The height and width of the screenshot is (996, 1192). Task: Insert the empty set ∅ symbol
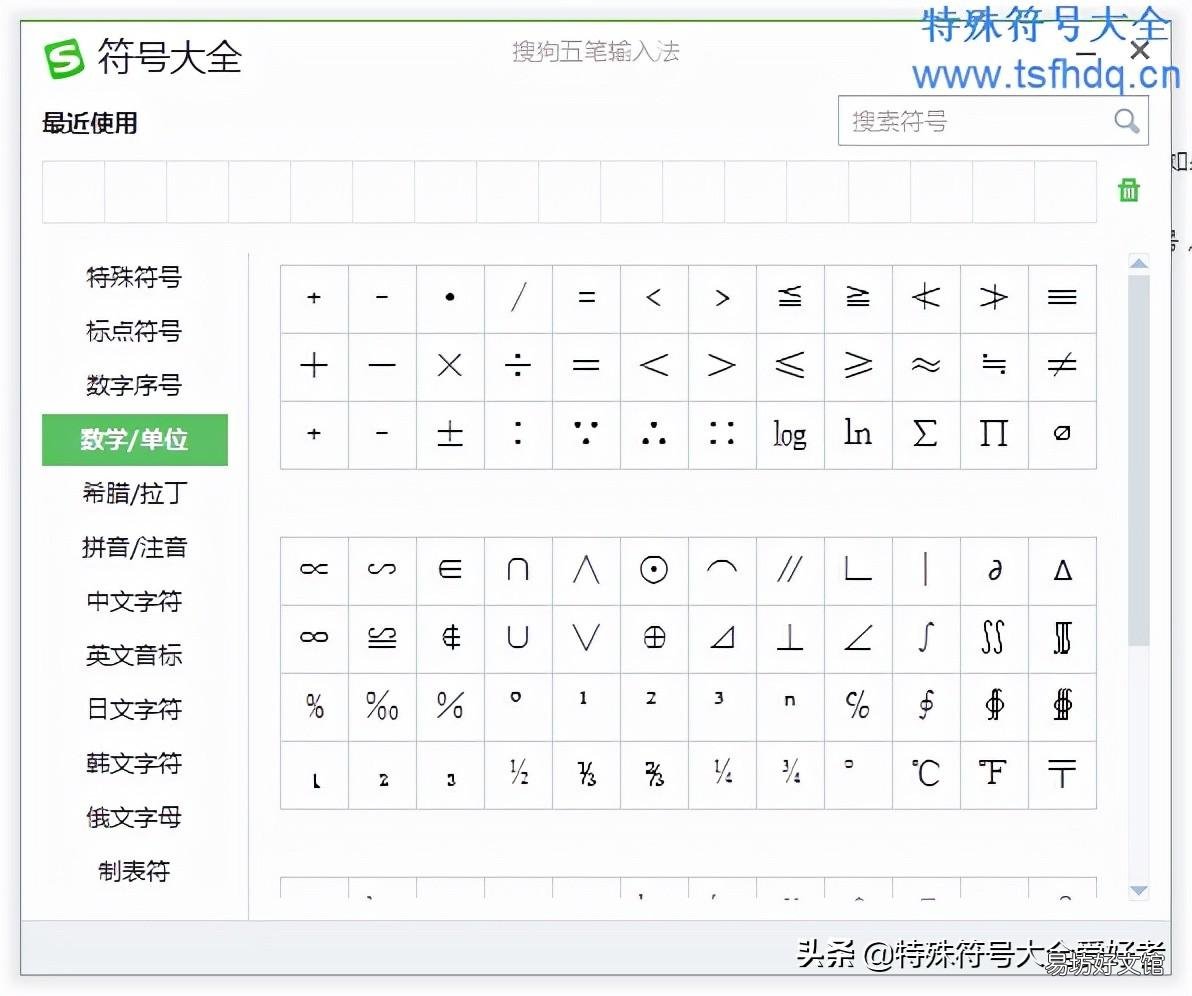pos(1062,434)
